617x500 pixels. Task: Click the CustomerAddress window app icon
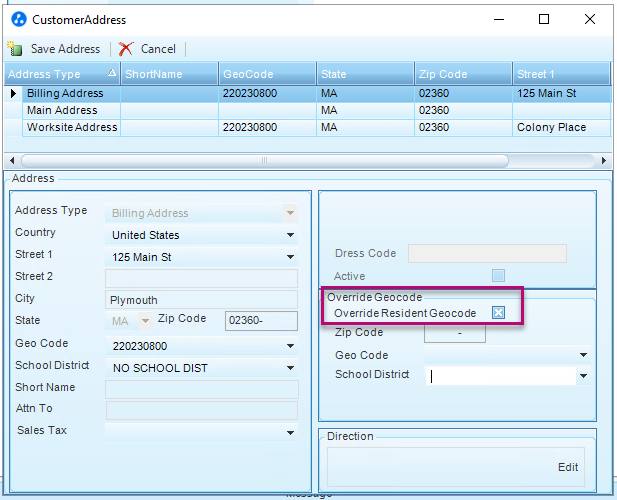tap(18, 19)
